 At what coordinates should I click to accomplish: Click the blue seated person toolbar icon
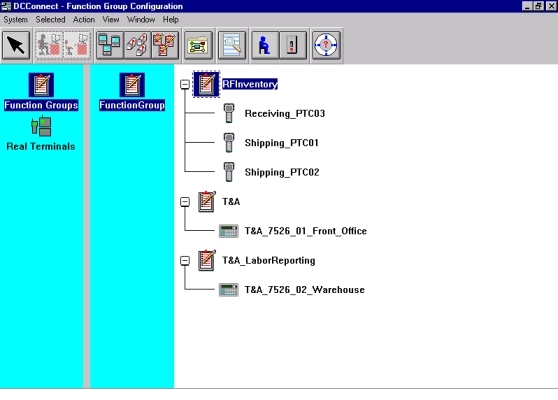[x=265, y=45]
